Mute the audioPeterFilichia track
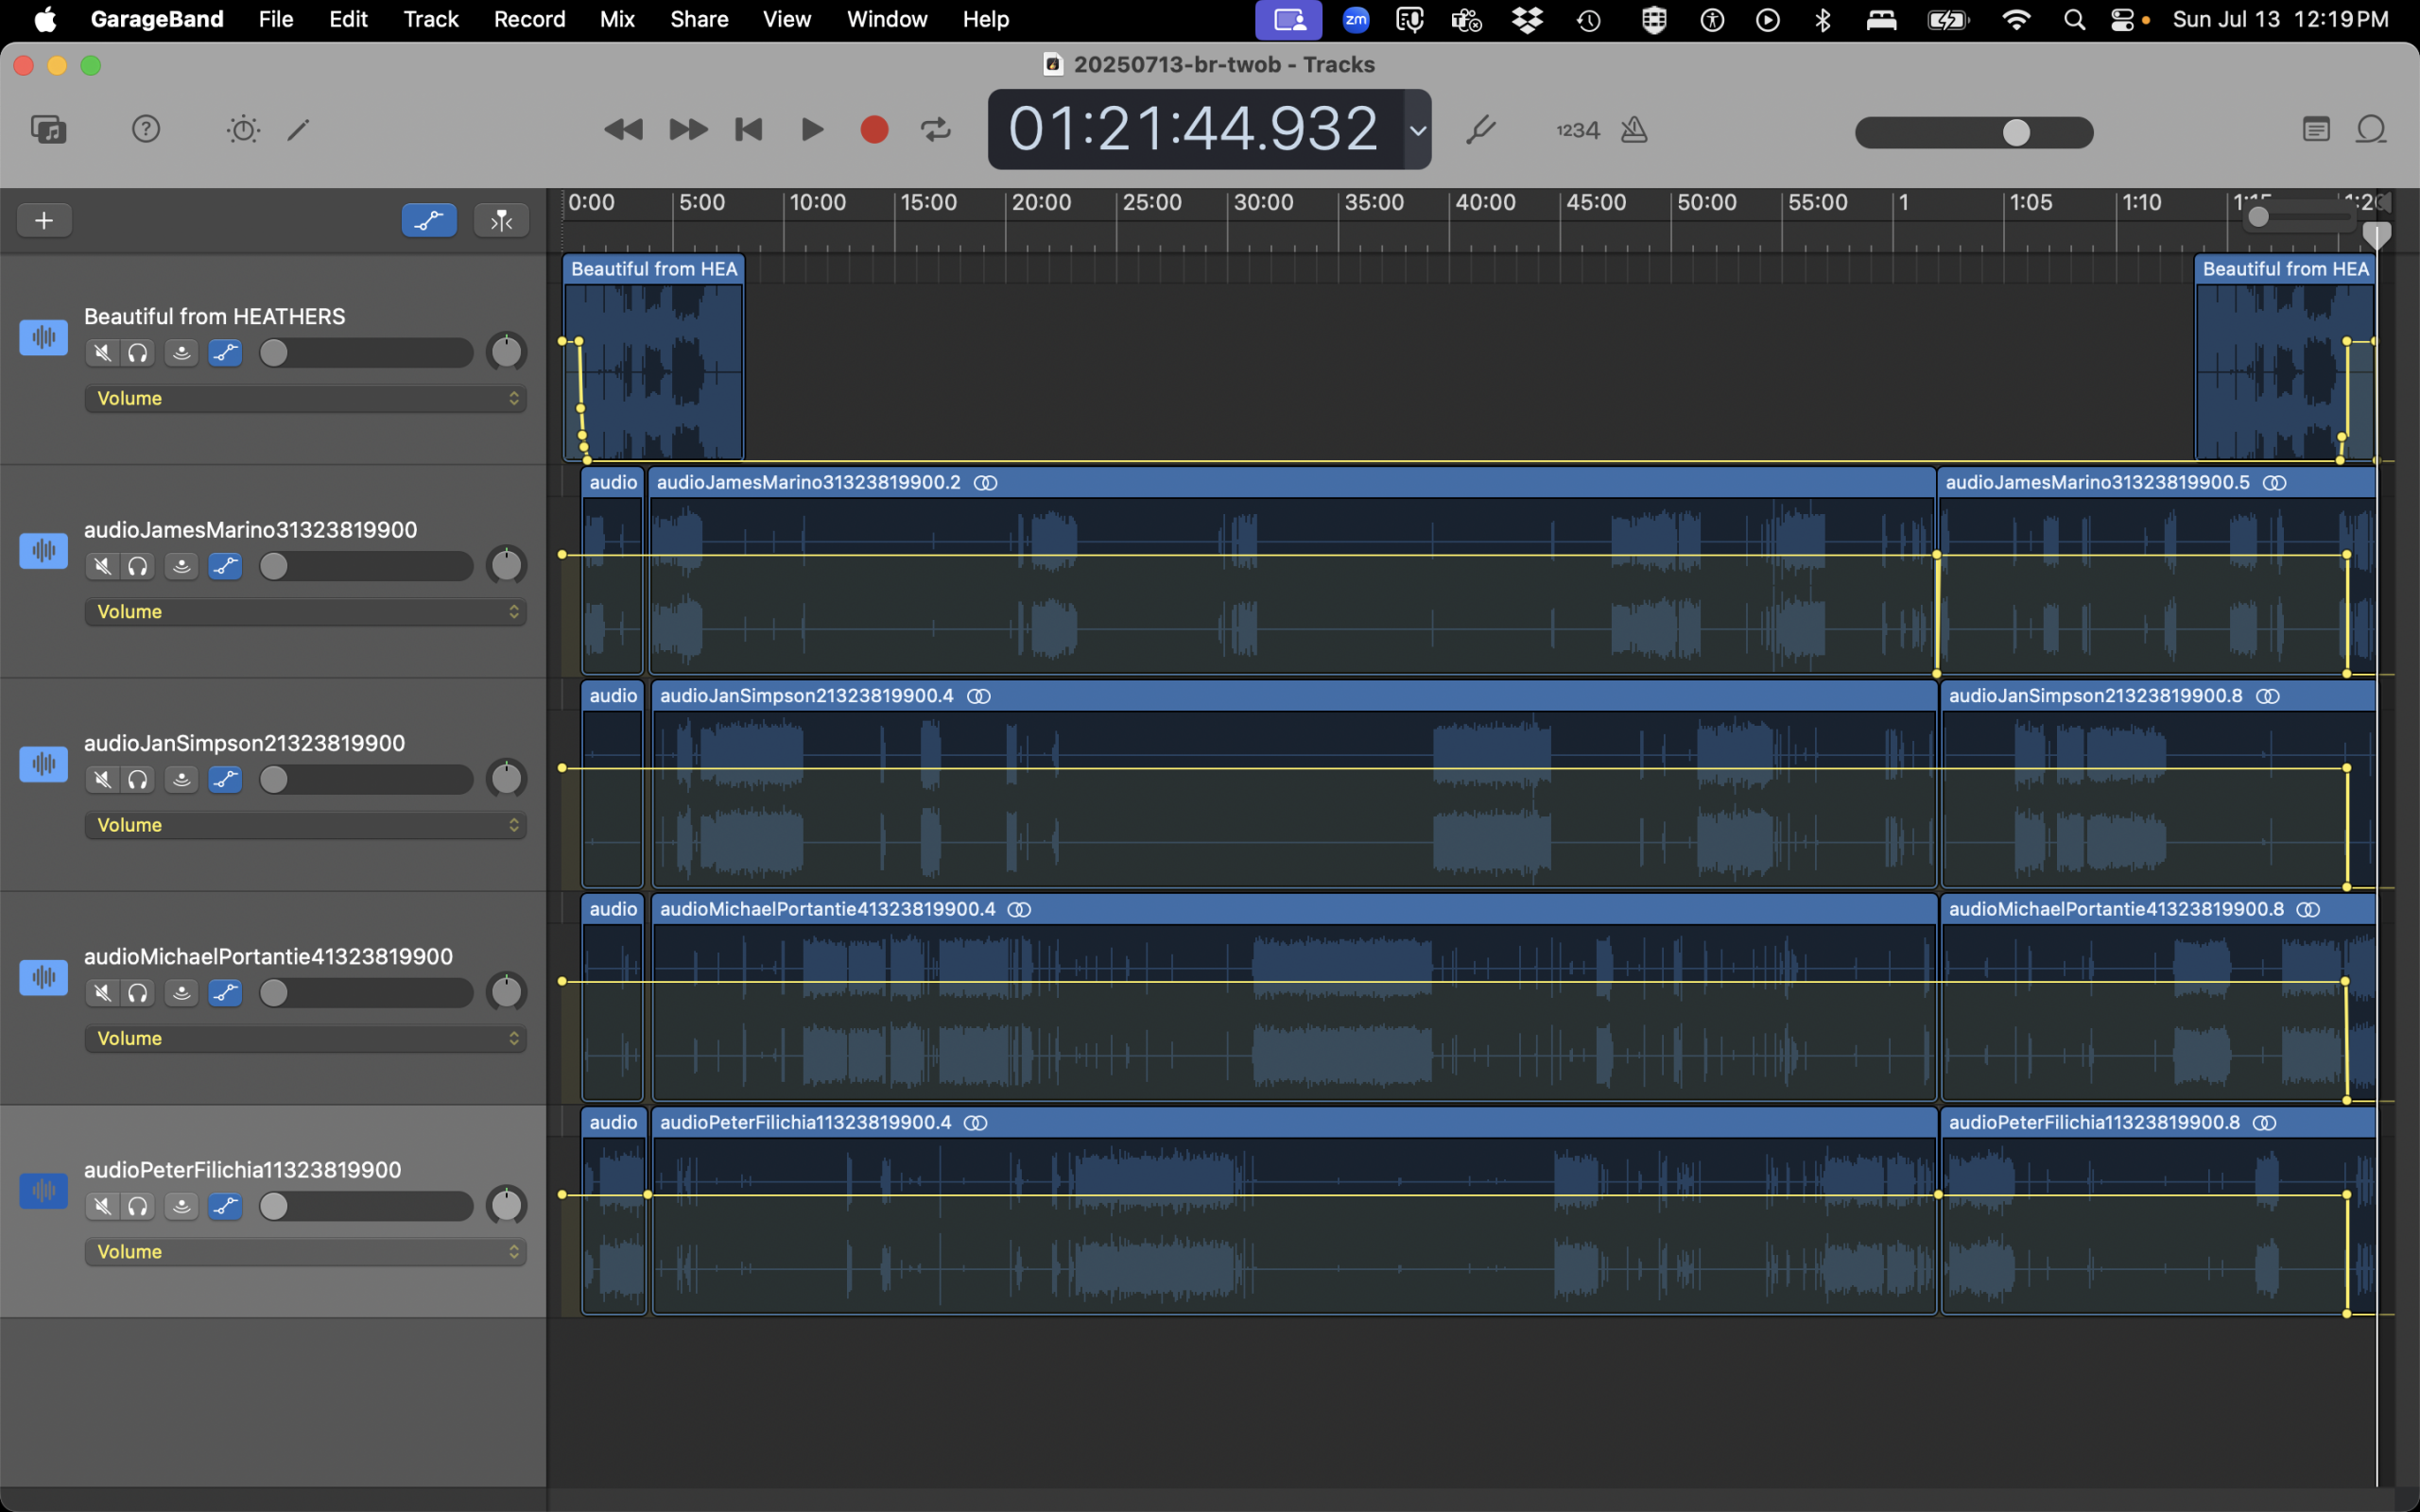 coord(102,1206)
